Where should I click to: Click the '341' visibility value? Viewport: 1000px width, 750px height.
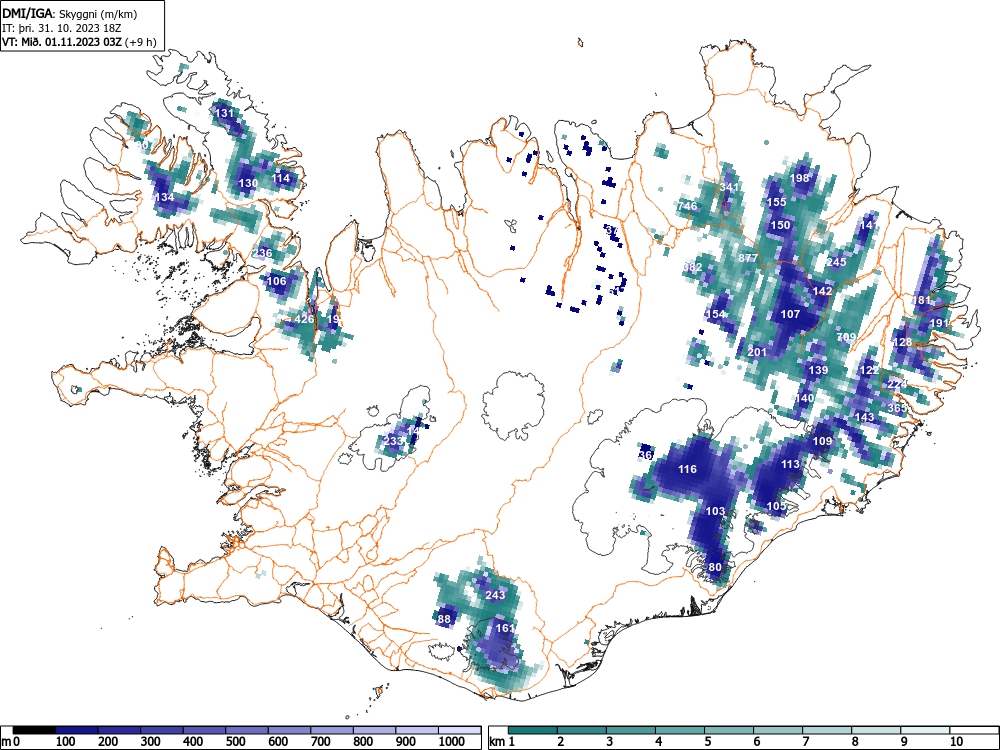730,188
